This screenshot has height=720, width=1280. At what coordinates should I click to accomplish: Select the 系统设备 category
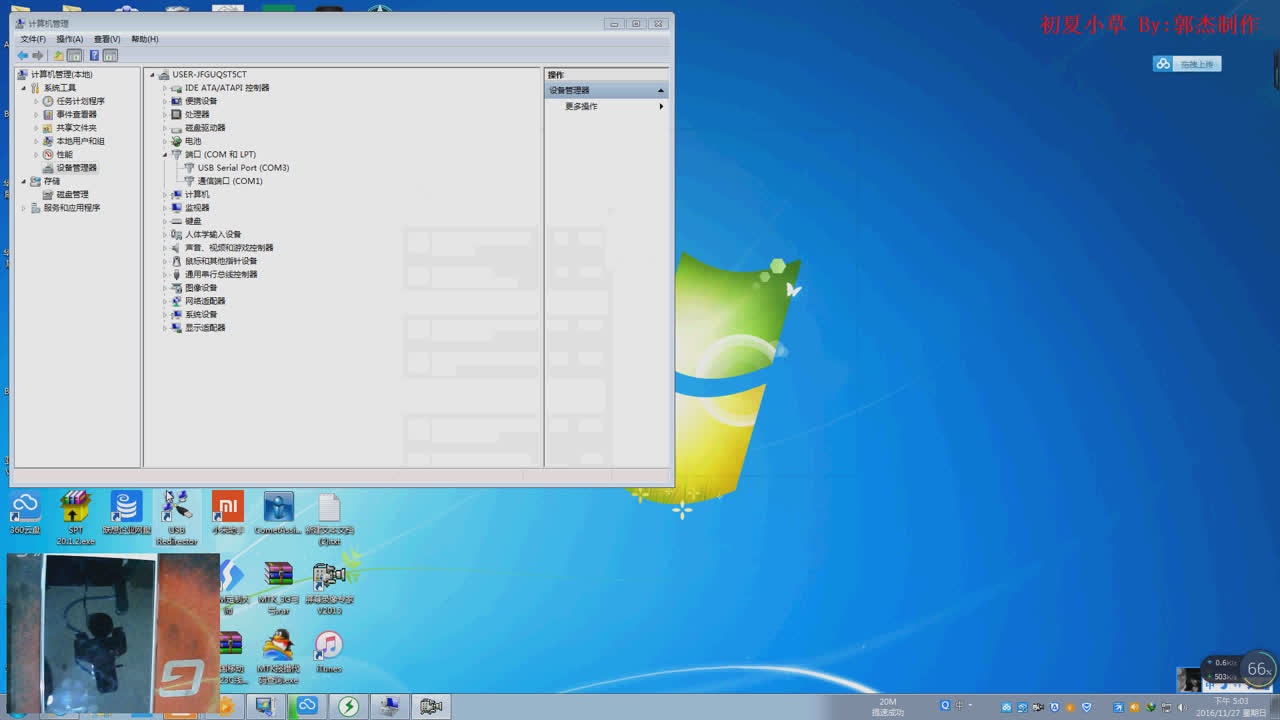coord(201,314)
